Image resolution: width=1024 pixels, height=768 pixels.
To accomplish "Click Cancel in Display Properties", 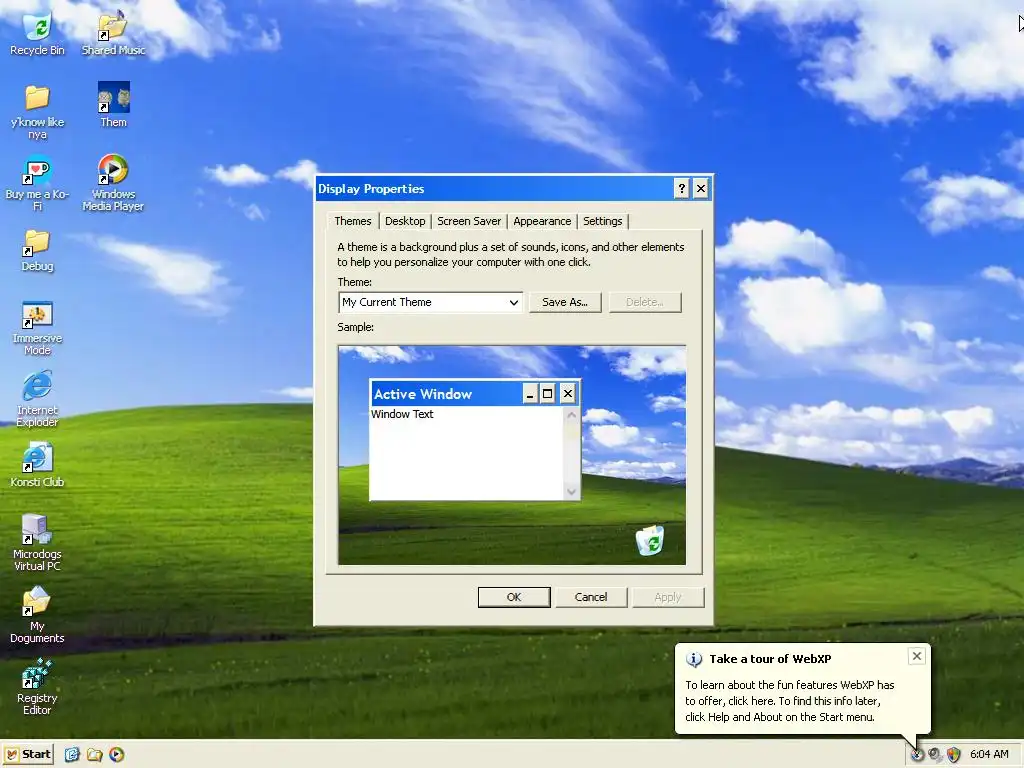I will pyautogui.click(x=591, y=597).
